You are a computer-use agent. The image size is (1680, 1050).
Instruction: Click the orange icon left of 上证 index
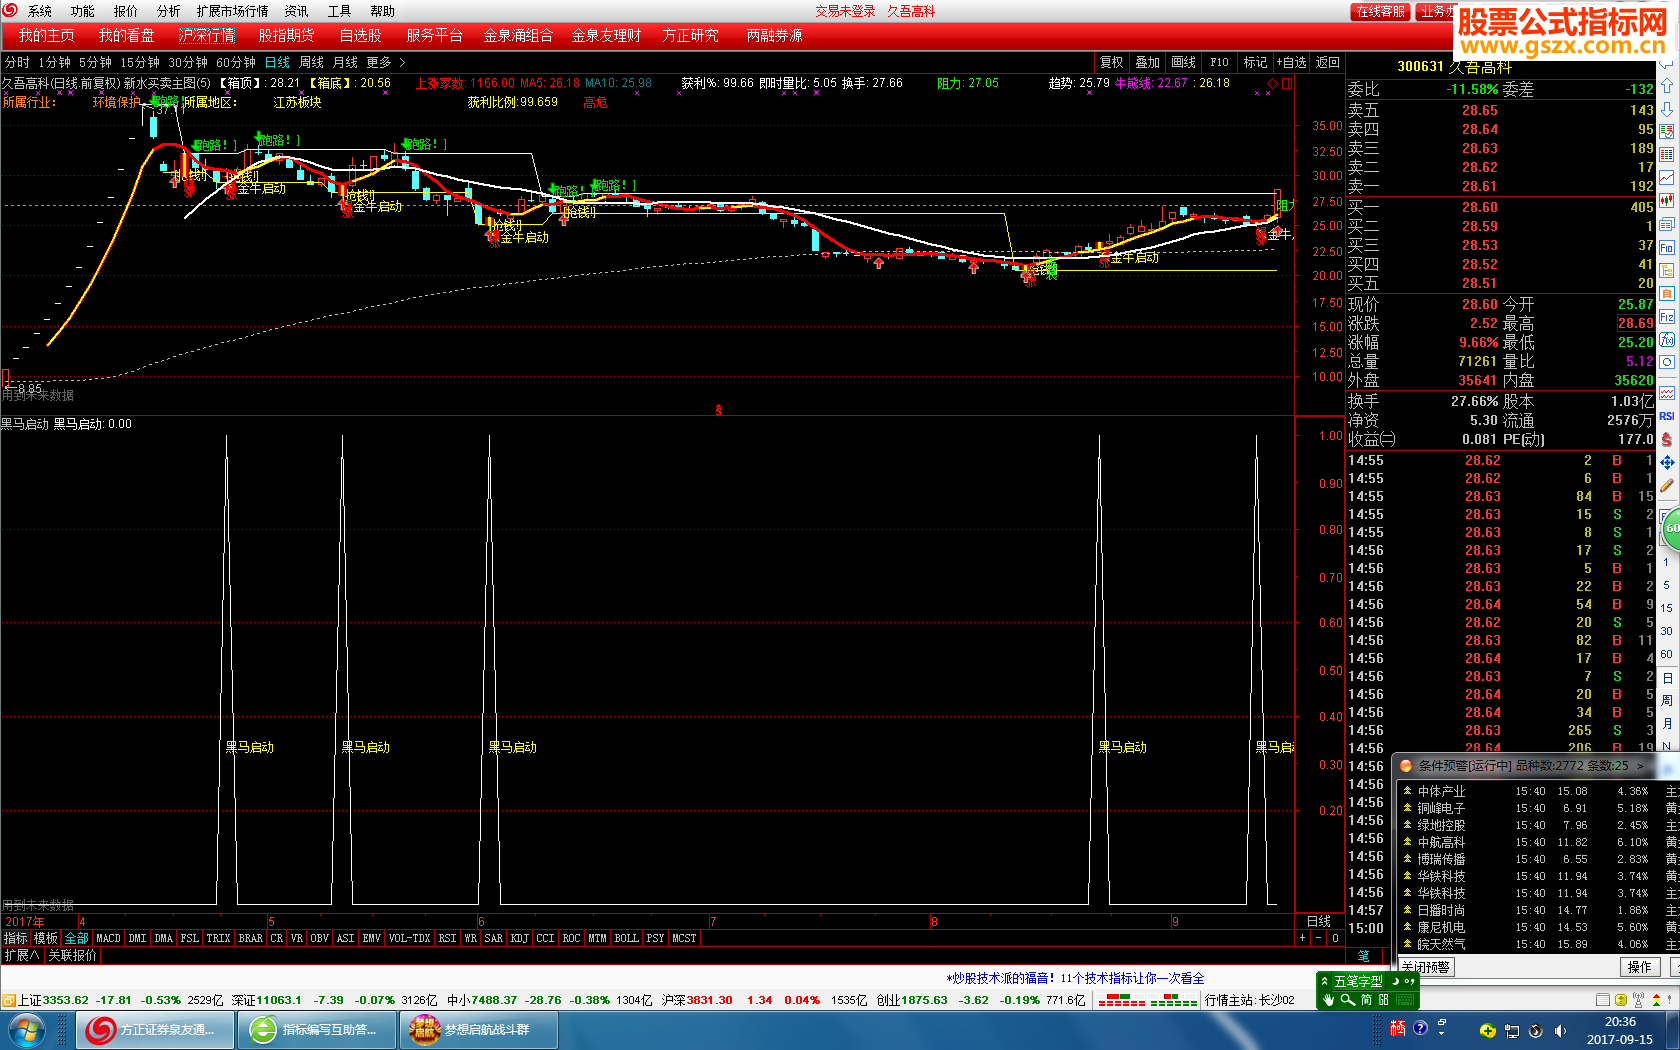pos(9,1000)
